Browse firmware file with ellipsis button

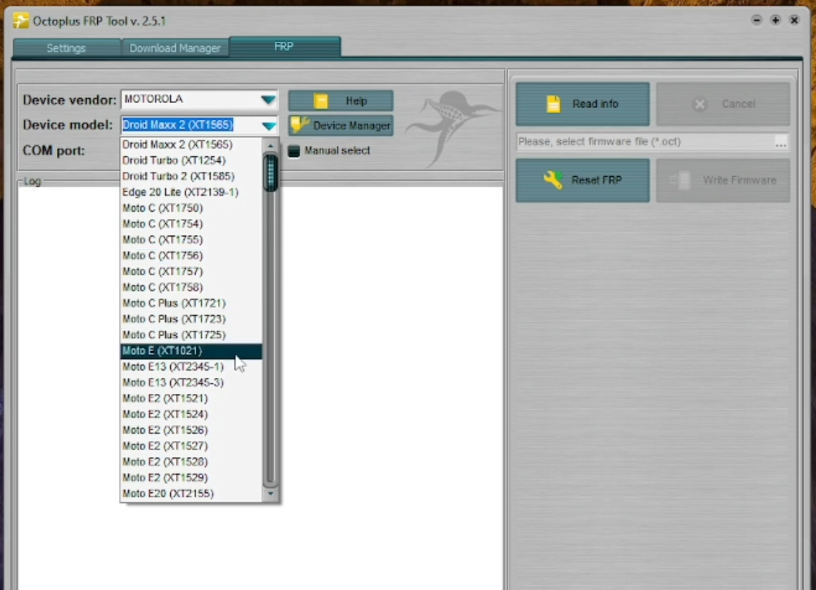pyautogui.click(x=780, y=142)
